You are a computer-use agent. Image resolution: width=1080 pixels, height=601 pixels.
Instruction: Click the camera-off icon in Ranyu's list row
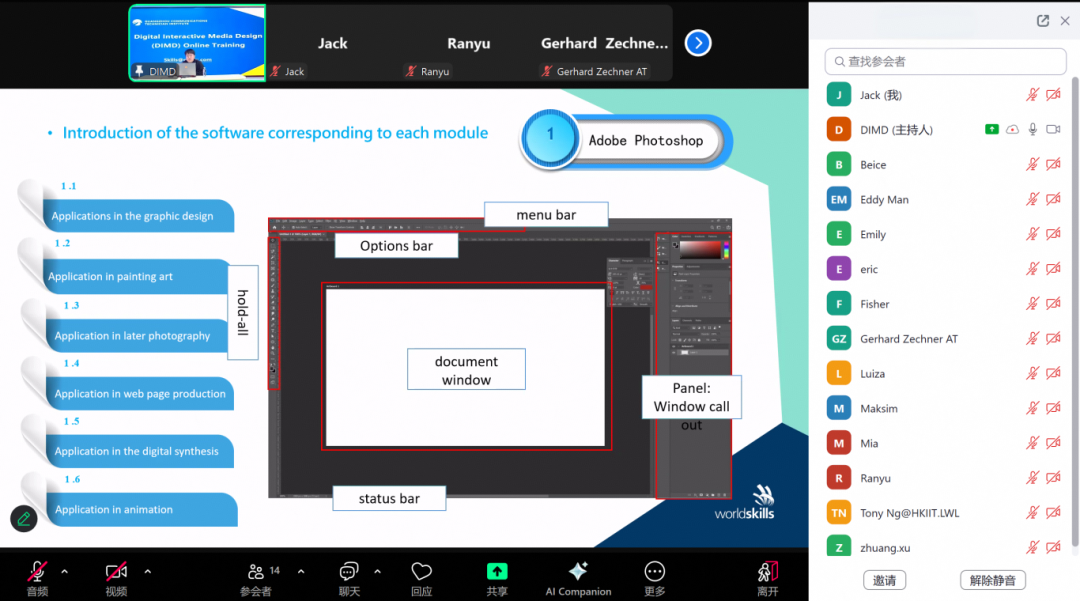point(1053,478)
